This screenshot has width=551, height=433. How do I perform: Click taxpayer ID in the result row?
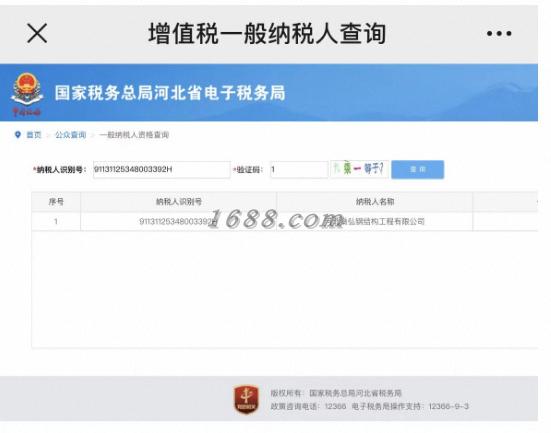tap(178, 221)
